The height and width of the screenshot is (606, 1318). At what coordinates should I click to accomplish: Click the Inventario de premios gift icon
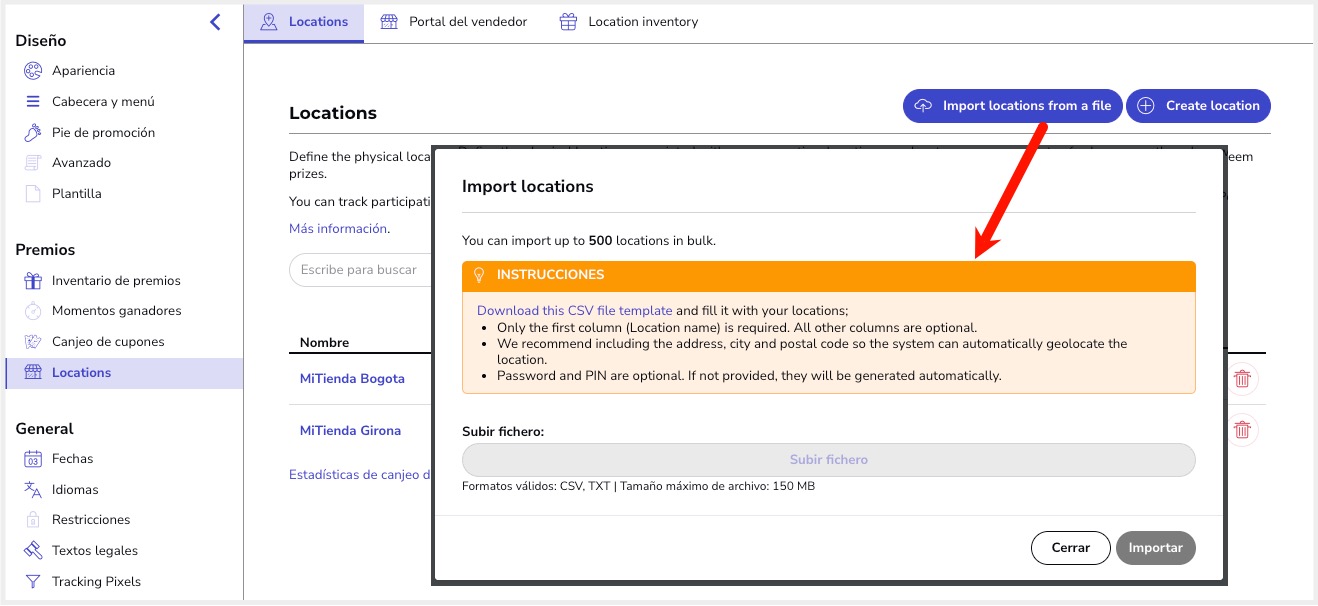click(33, 281)
